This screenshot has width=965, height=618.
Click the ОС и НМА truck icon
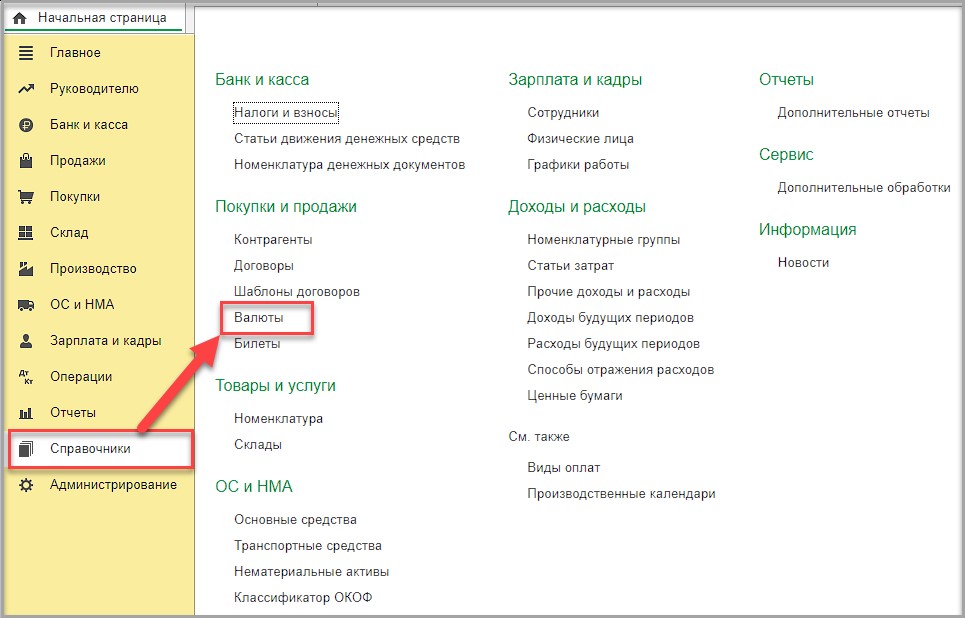(x=26, y=305)
